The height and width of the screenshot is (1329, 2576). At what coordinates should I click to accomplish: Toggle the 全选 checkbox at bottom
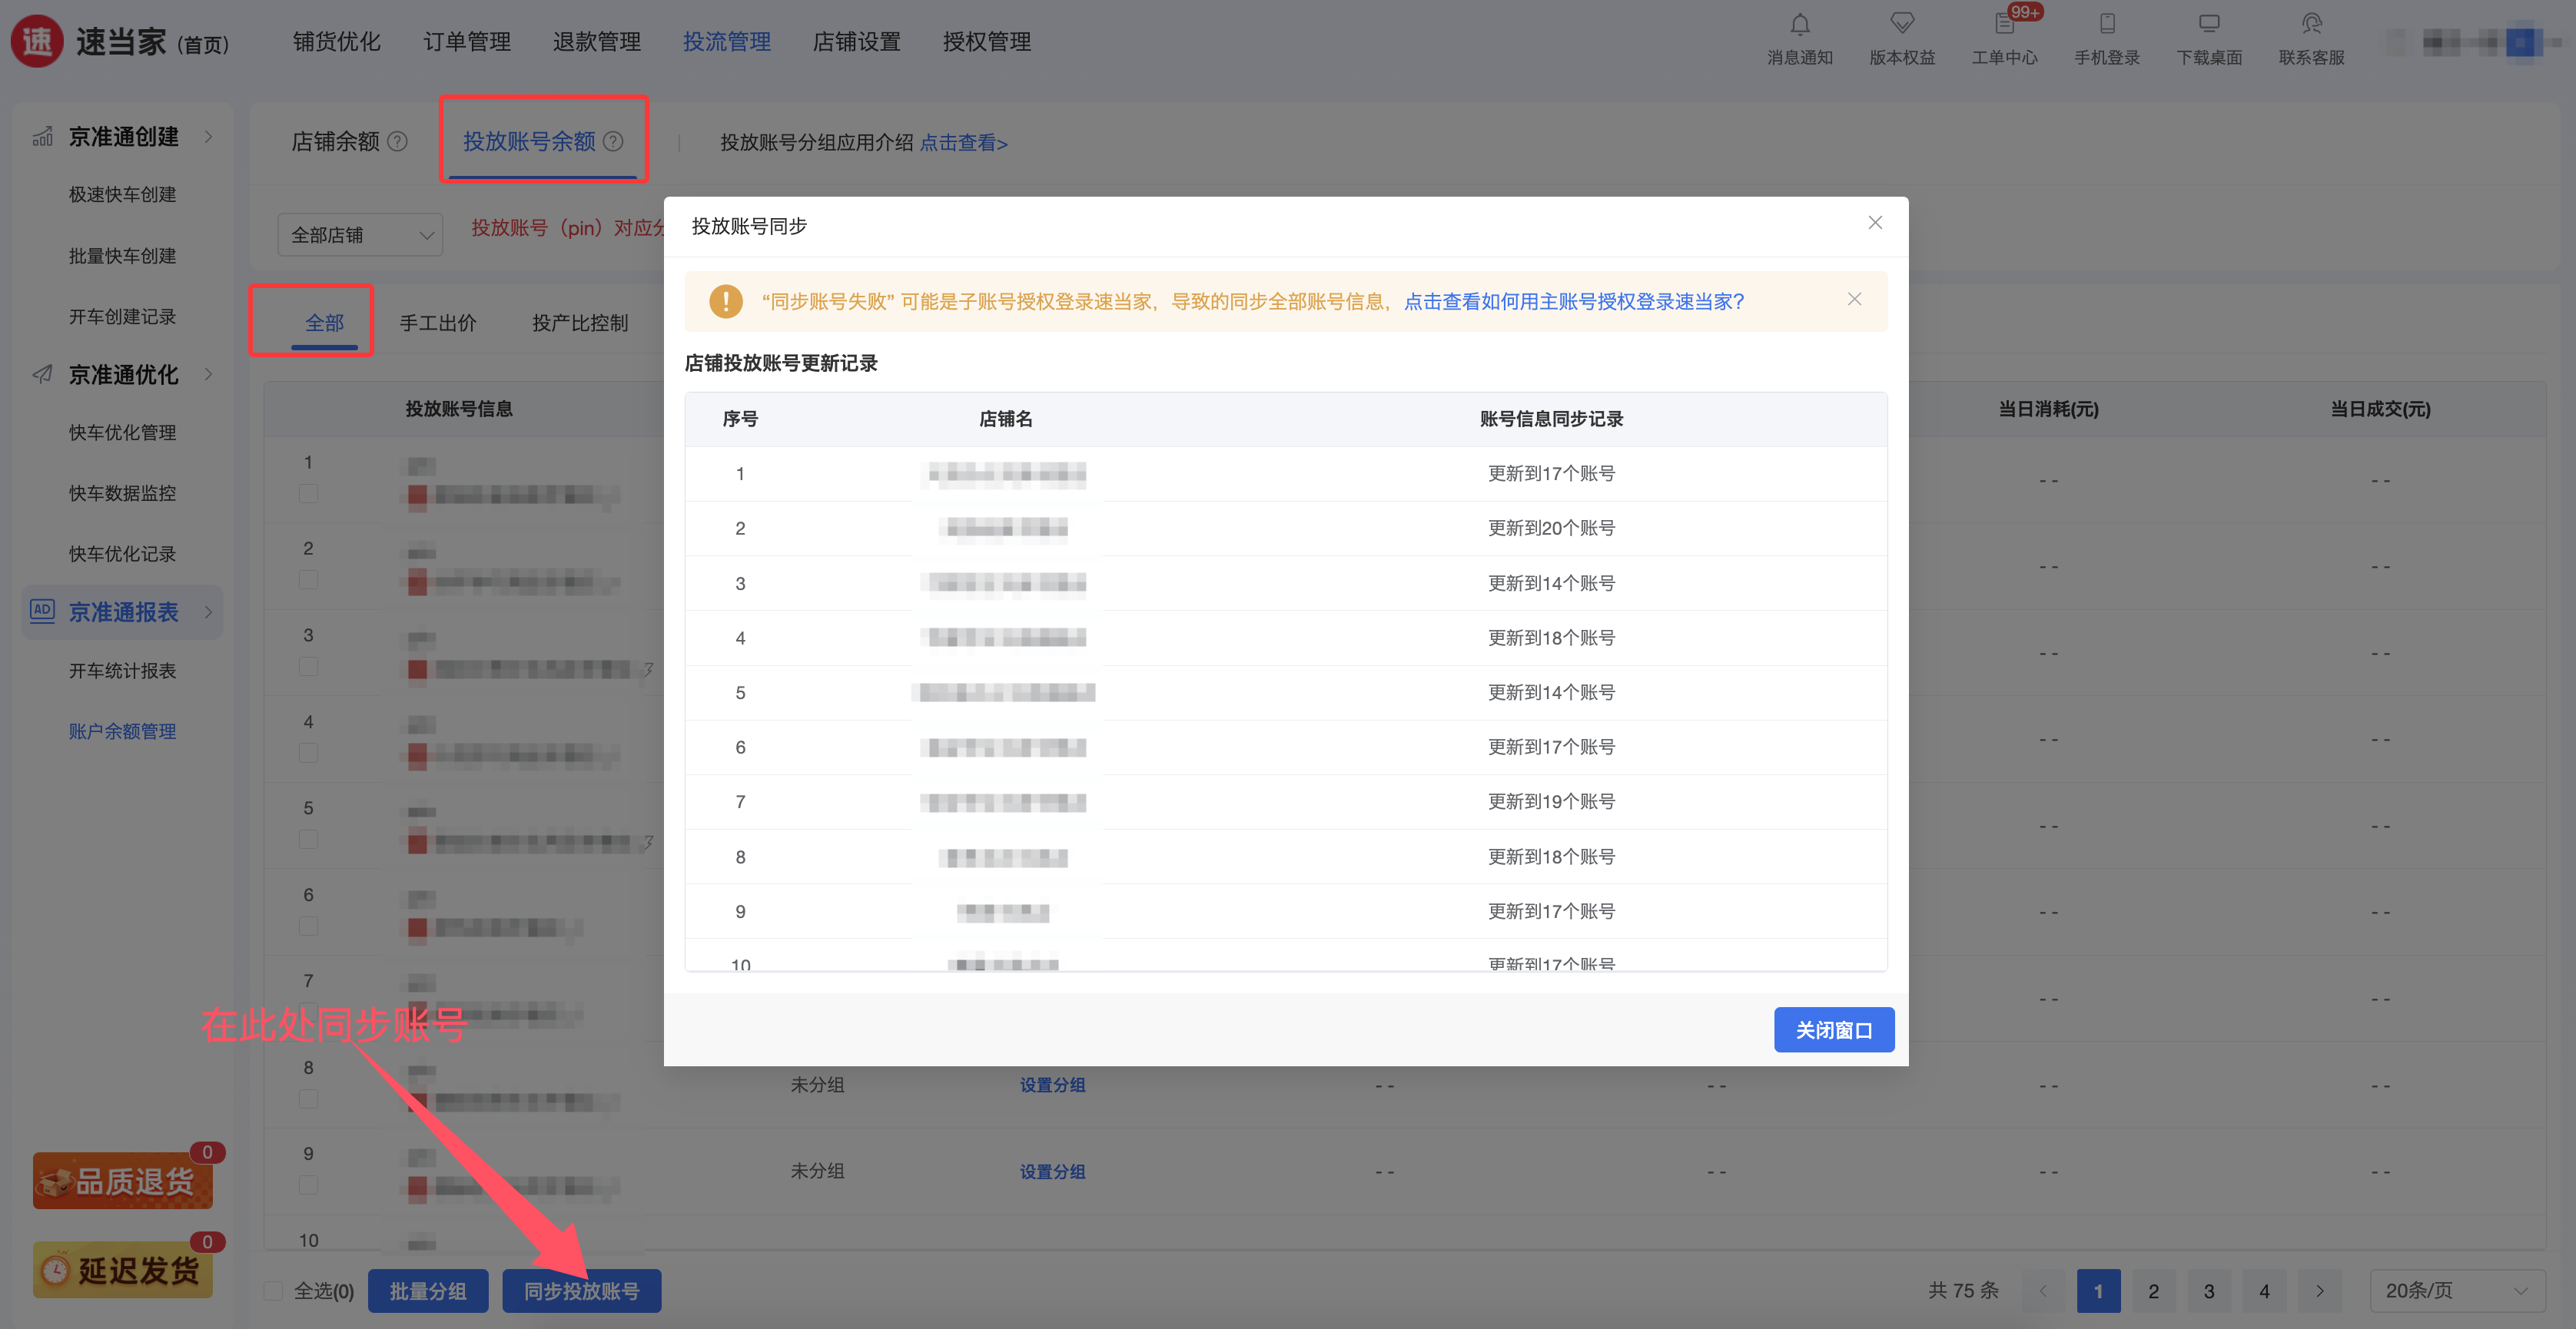[273, 1290]
